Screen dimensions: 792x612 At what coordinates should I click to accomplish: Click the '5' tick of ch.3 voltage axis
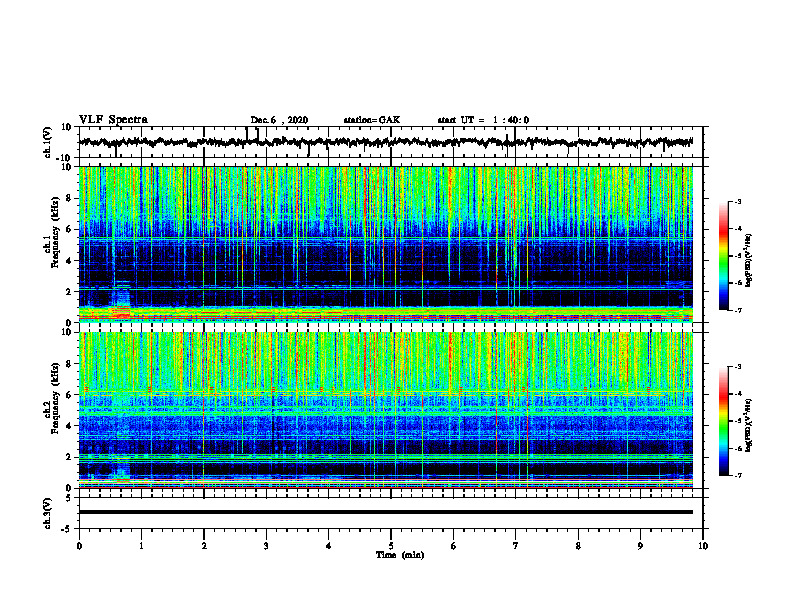pos(69,498)
